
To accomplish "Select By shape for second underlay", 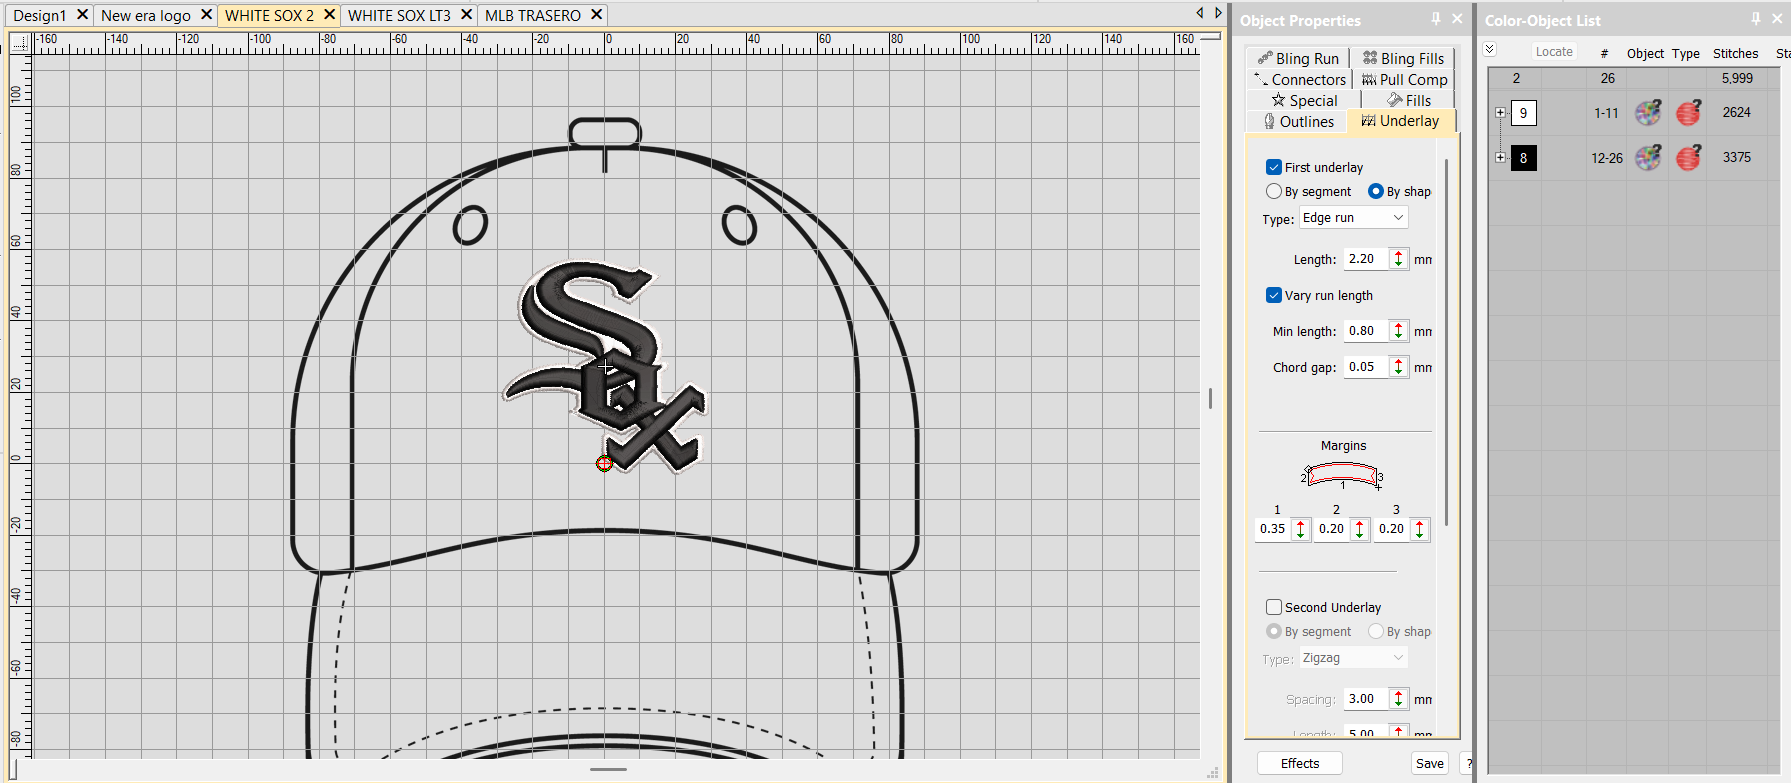I will (x=1376, y=631).
